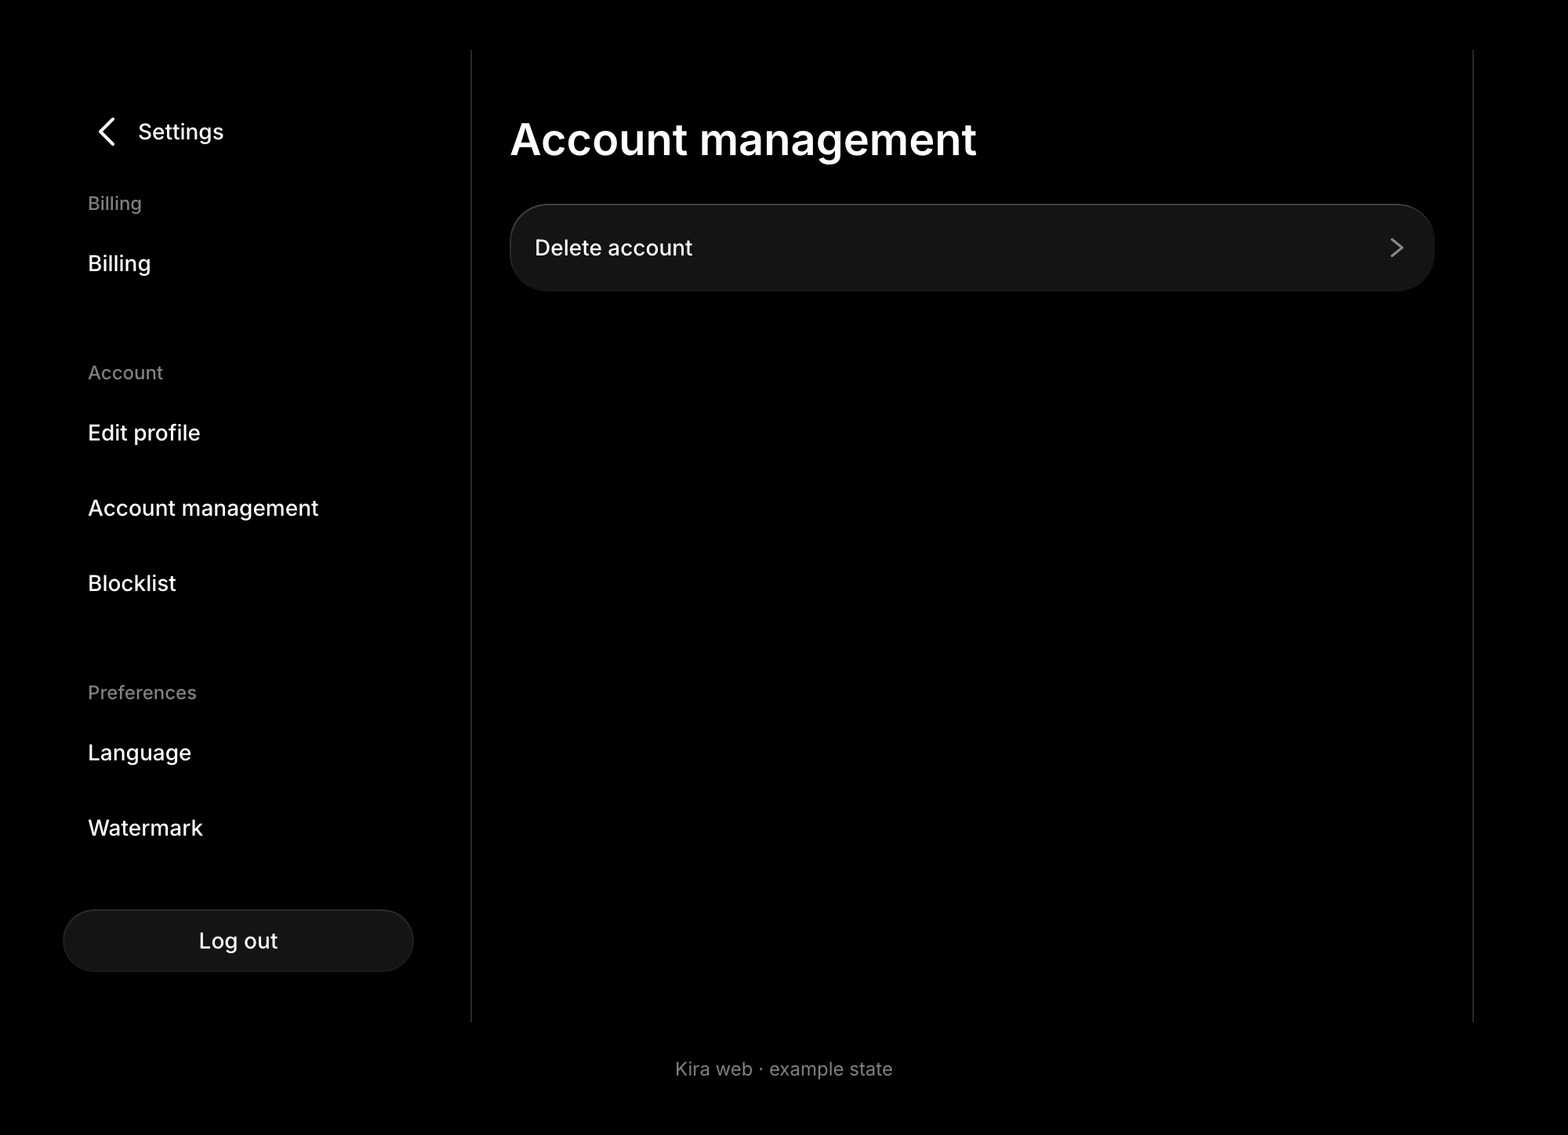This screenshot has height=1135, width=1568.
Task: Click the chevron arrow in Delete account row
Action: point(1397,248)
